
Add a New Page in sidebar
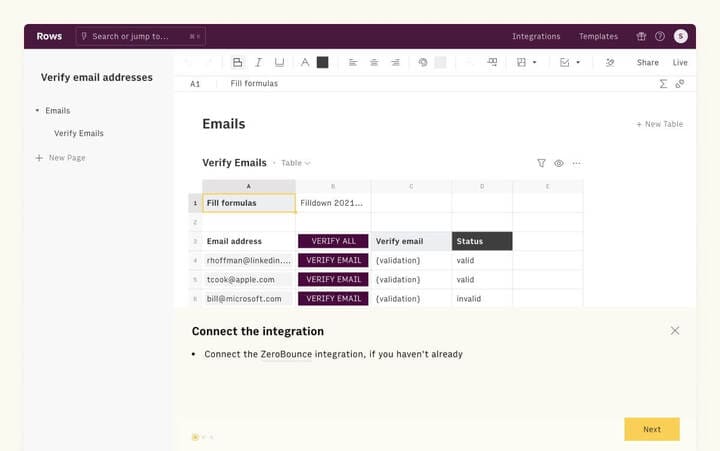tap(61, 158)
